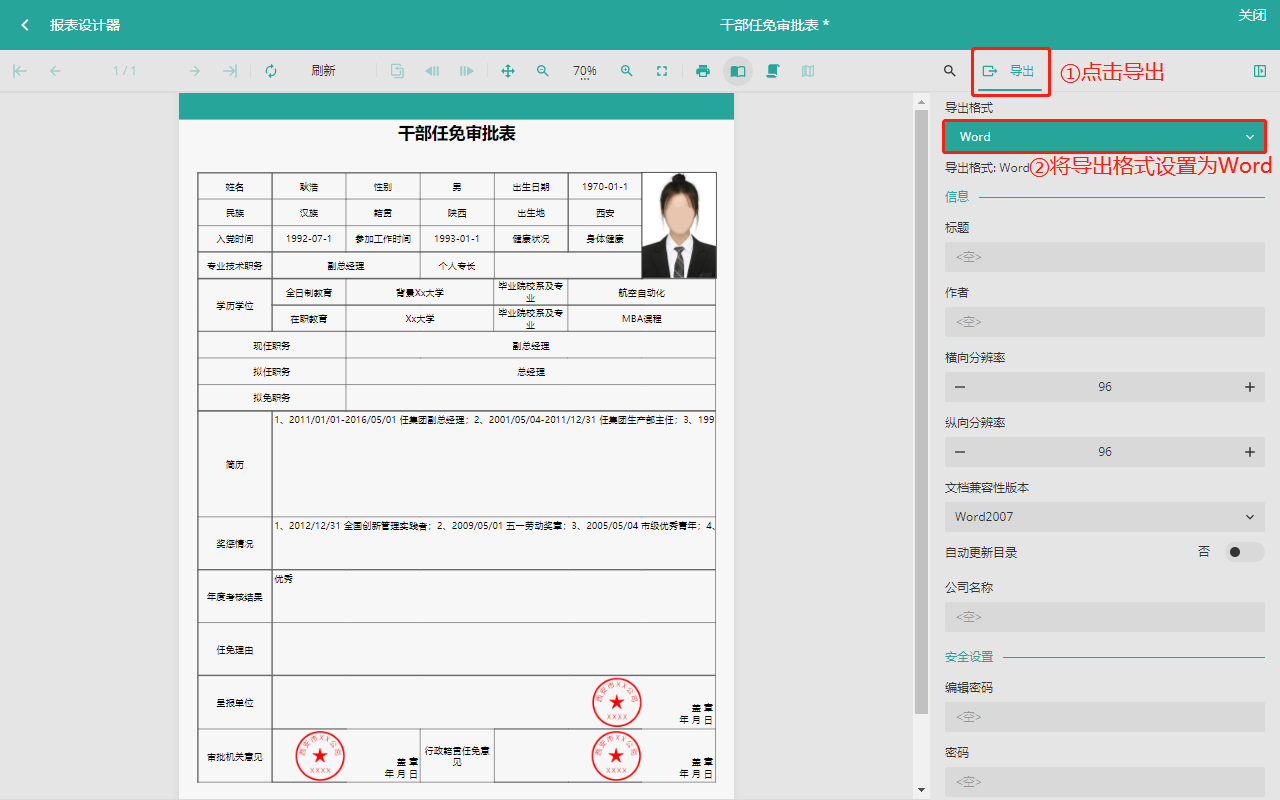This screenshot has height=800, width=1280.
Task: Click the 关闭 button
Action: pos(1252,15)
